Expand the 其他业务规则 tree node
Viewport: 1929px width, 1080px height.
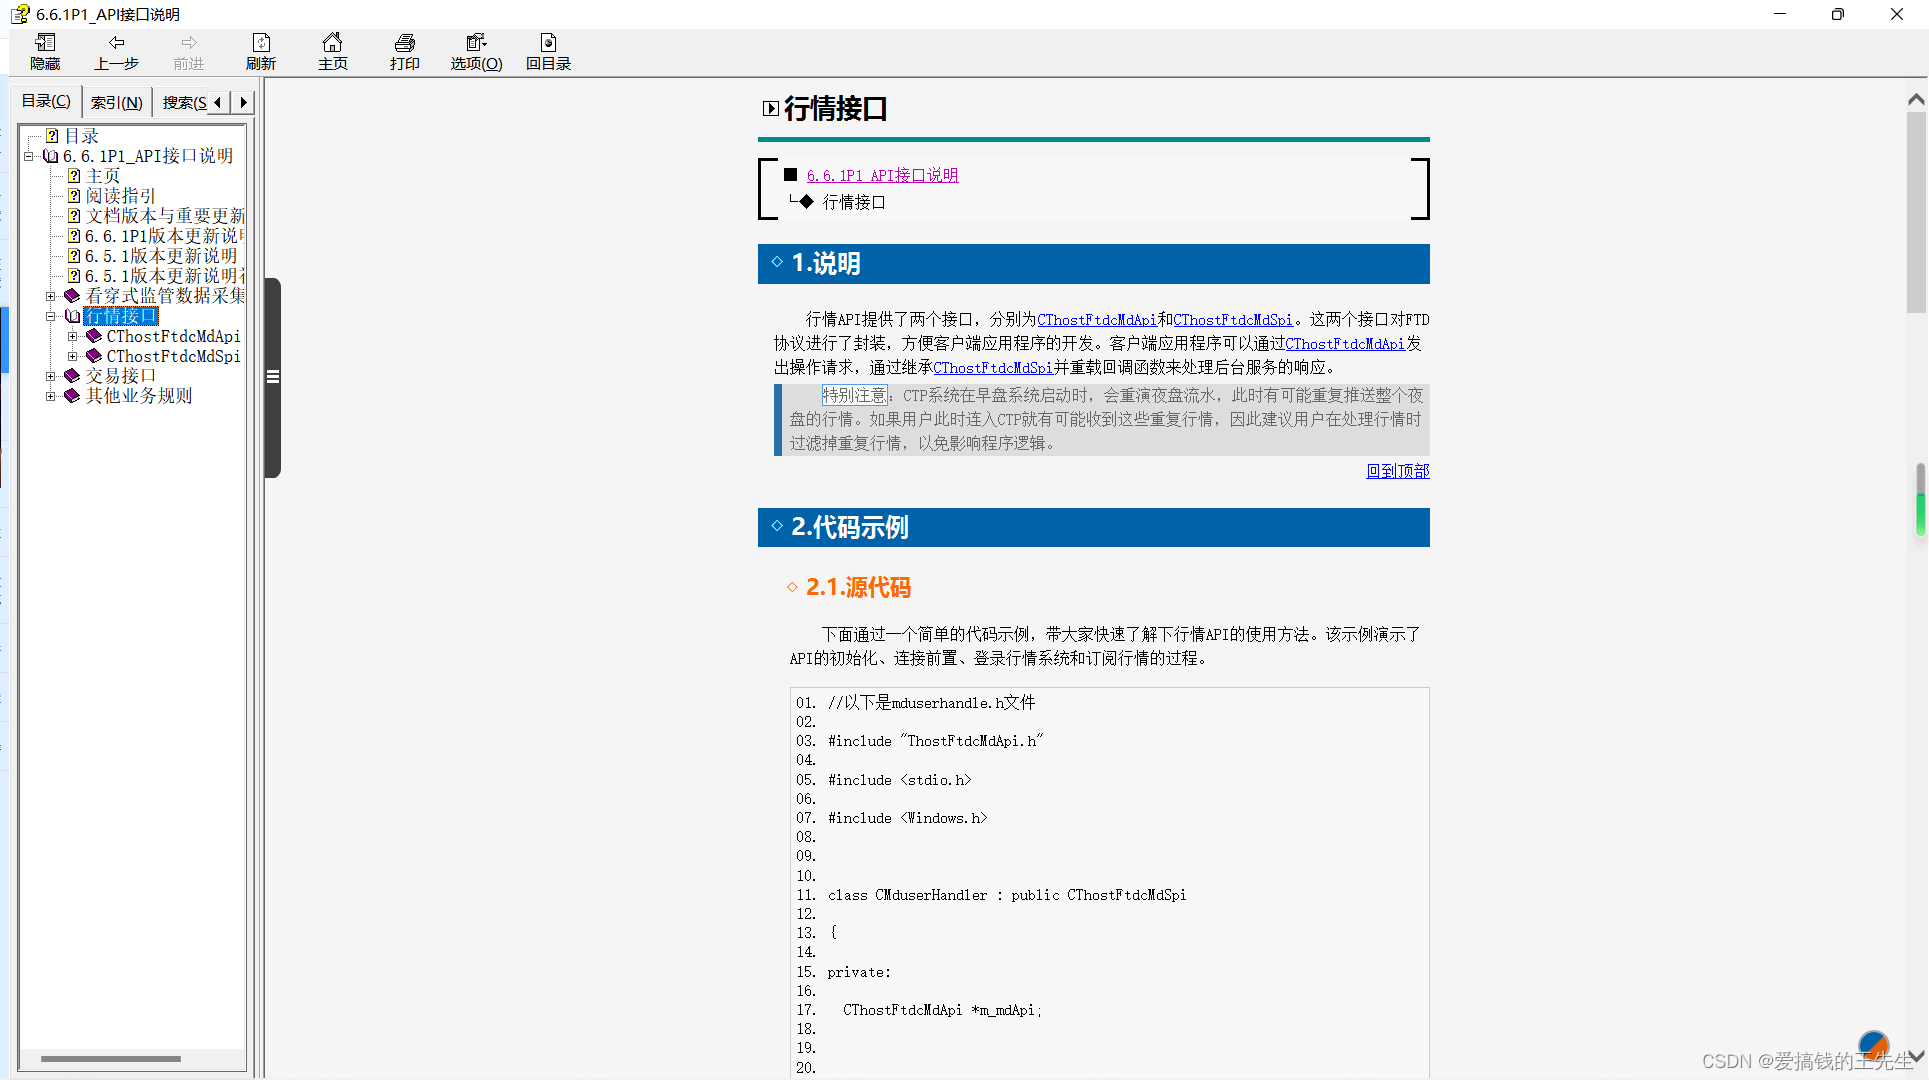pos(51,396)
